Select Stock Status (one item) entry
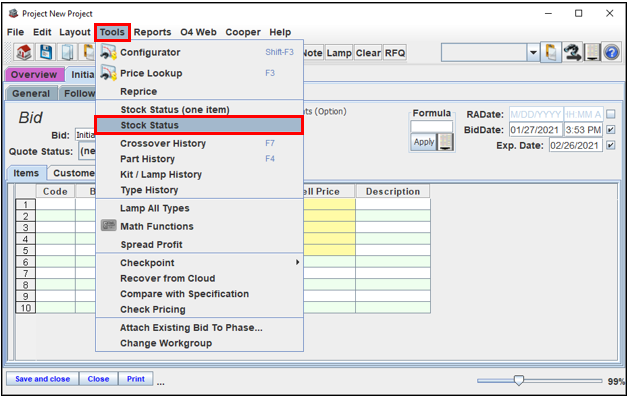Image resolution: width=629 pixels, height=399 pixels. [x=199, y=109]
